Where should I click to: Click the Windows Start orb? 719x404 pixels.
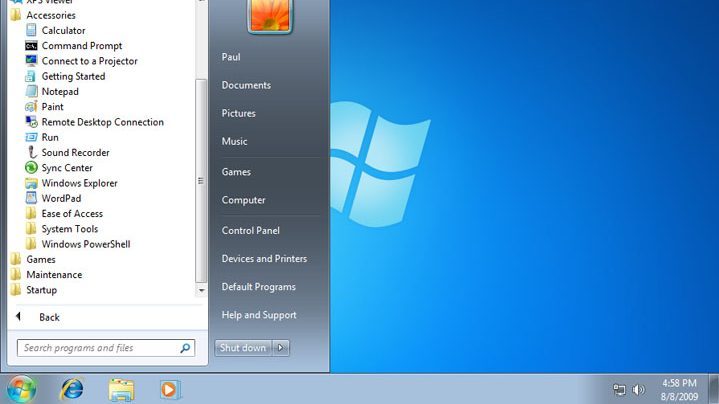[20, 388]
